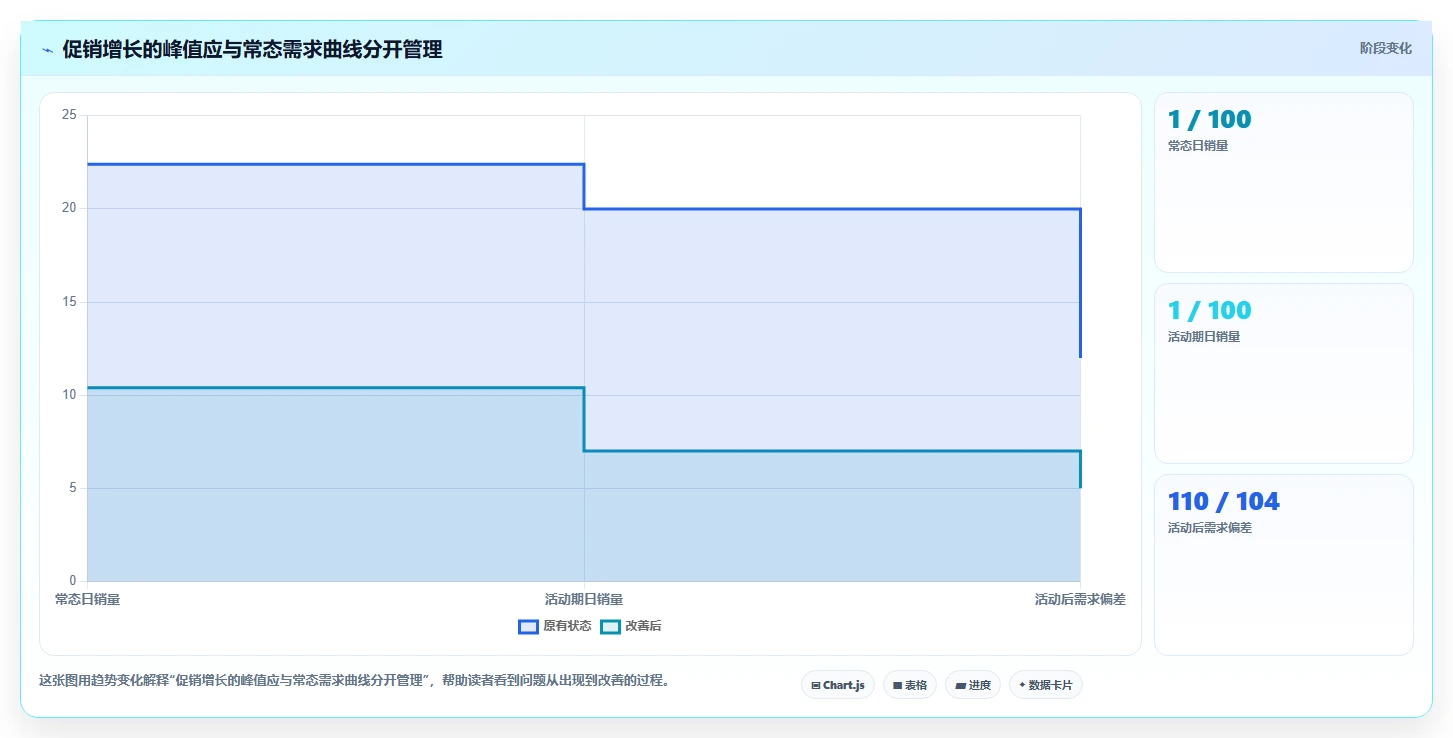Image resolution: width=1453 pixels, height=738 pixels.
Task: Click the y-axis value 10
Action: point(69,394)
